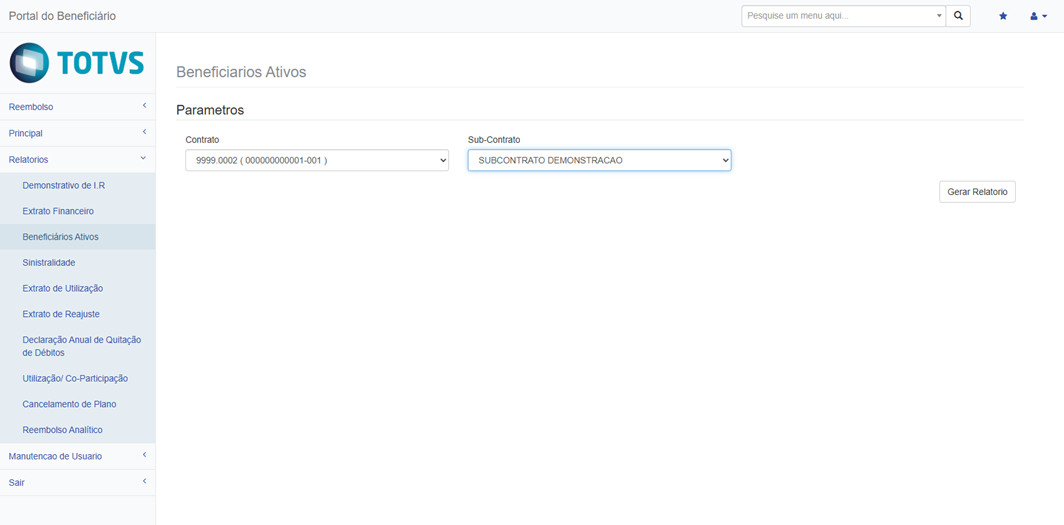Select Cancelamento de Plano item
Viewport: 1064px width, 525px height.
click(x=69, y=404)
